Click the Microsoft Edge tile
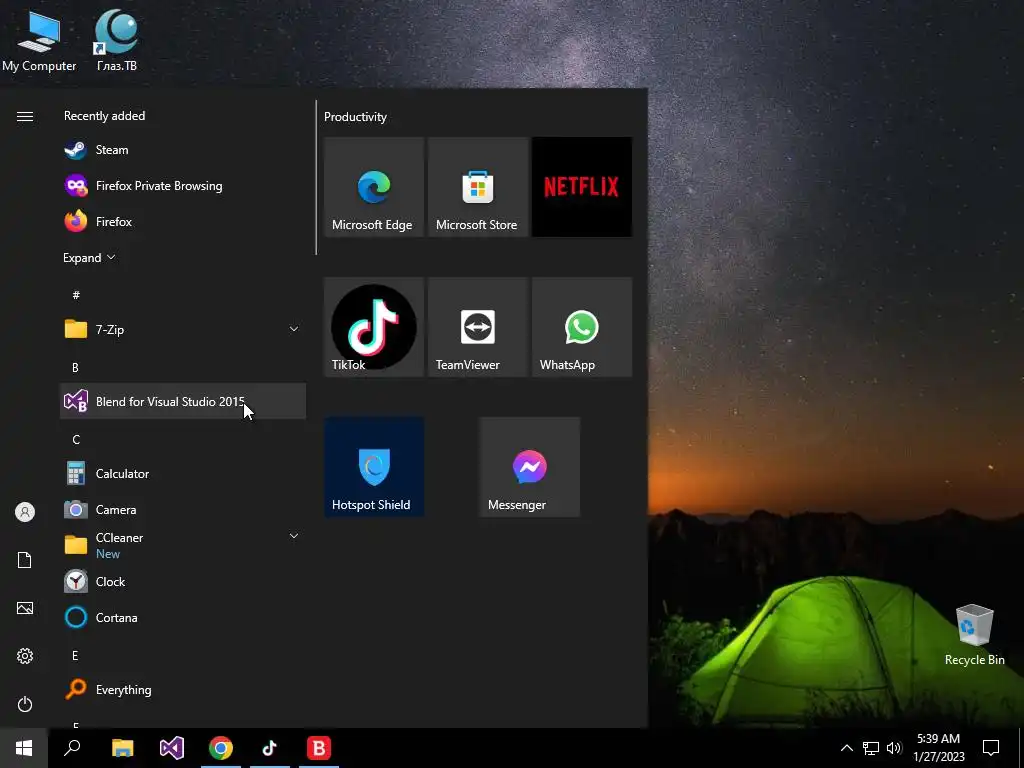This screenshot has width=1024, height=768. click(374, 187)
